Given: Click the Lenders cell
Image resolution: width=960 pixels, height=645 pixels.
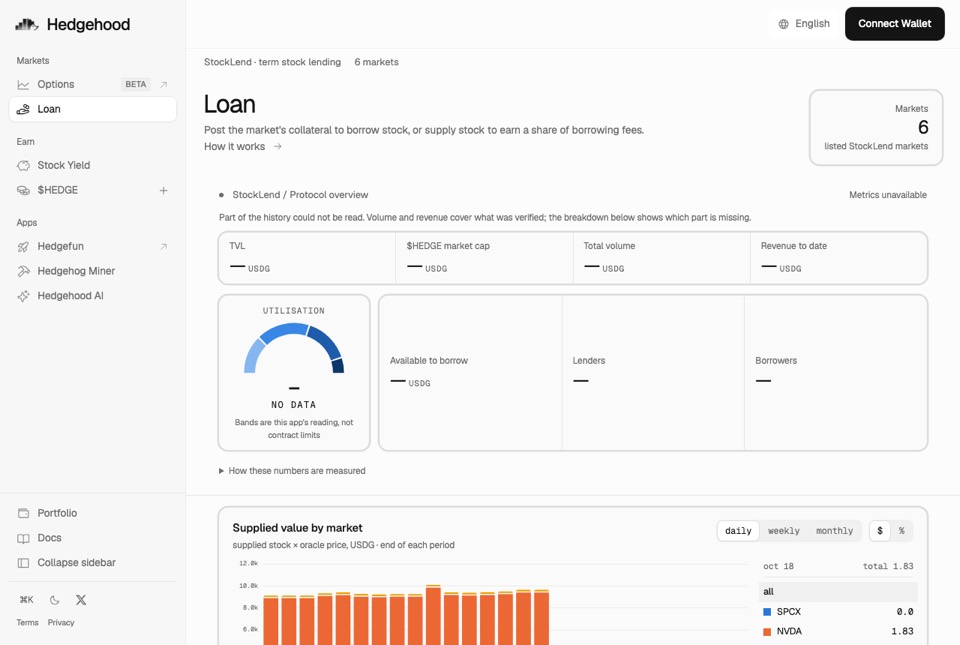Looking at the screenshot, I should point(653,373).
